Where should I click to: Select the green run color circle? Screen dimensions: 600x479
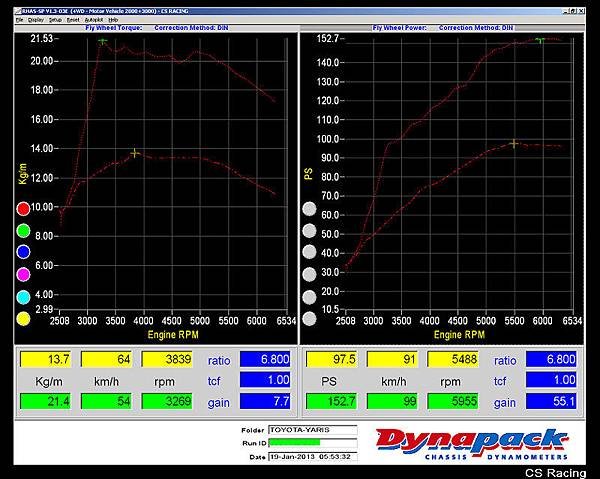pos(23,231)
